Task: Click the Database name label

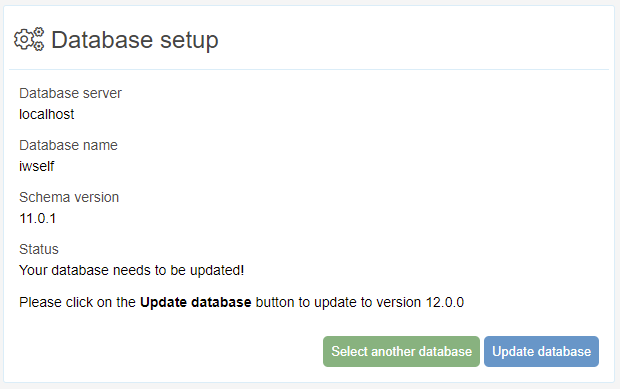Action: click(68, 145)
